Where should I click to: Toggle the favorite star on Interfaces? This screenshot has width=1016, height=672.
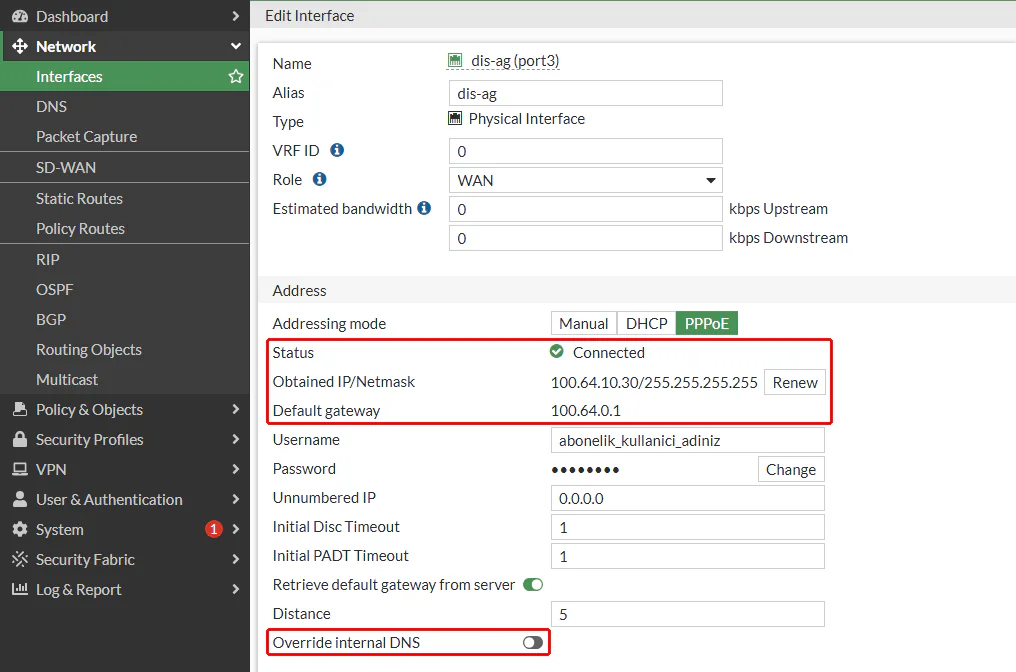coord(236,76)
